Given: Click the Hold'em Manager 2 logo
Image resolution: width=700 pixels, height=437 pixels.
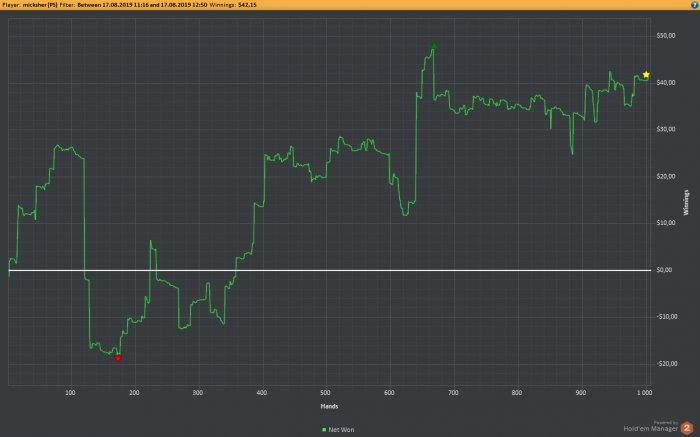Looking at the screenshot, I should (x=658, y=428).
